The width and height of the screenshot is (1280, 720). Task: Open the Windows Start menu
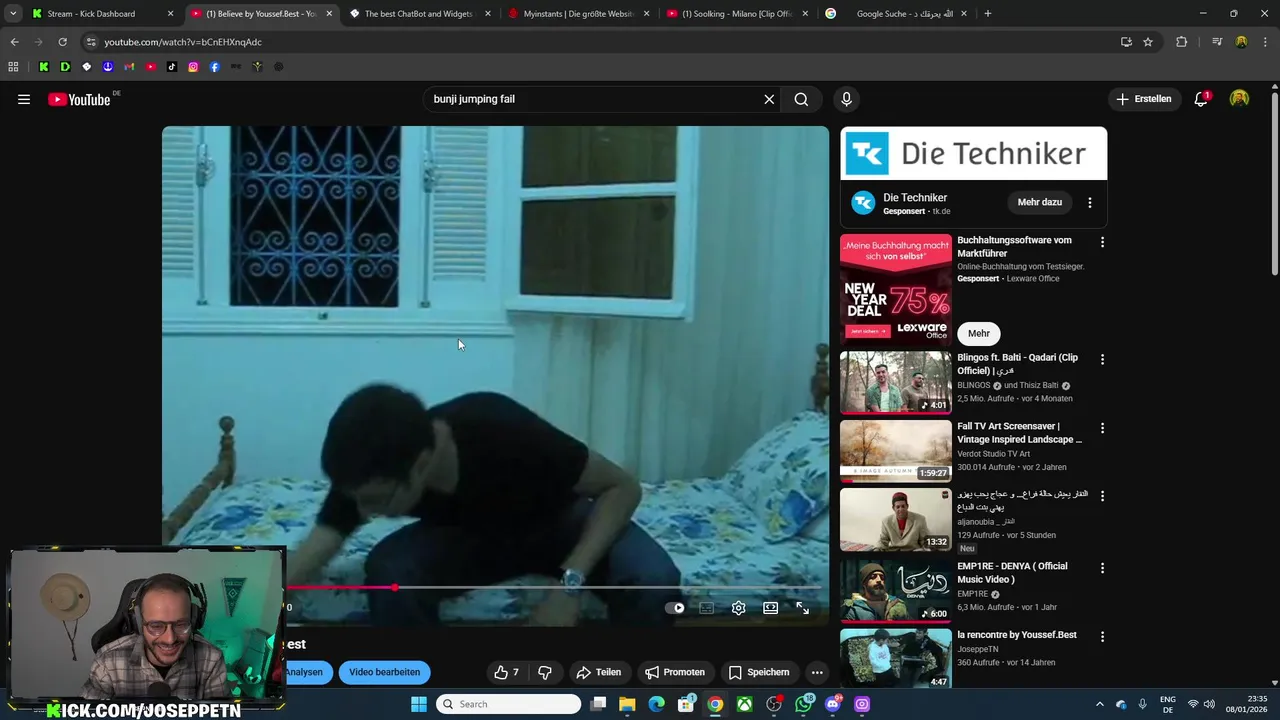tap(419, 704)
